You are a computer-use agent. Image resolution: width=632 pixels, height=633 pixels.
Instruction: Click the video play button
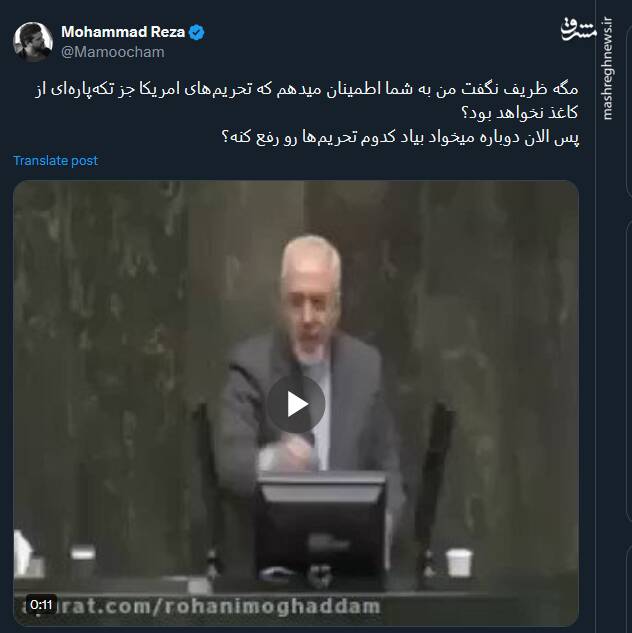click(296, 404)
